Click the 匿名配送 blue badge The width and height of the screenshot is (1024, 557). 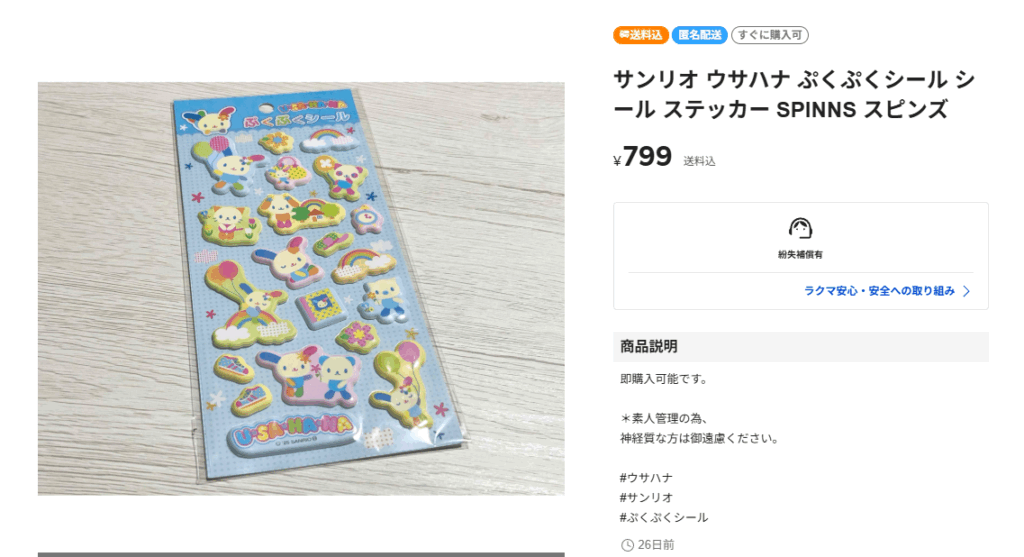699,35
